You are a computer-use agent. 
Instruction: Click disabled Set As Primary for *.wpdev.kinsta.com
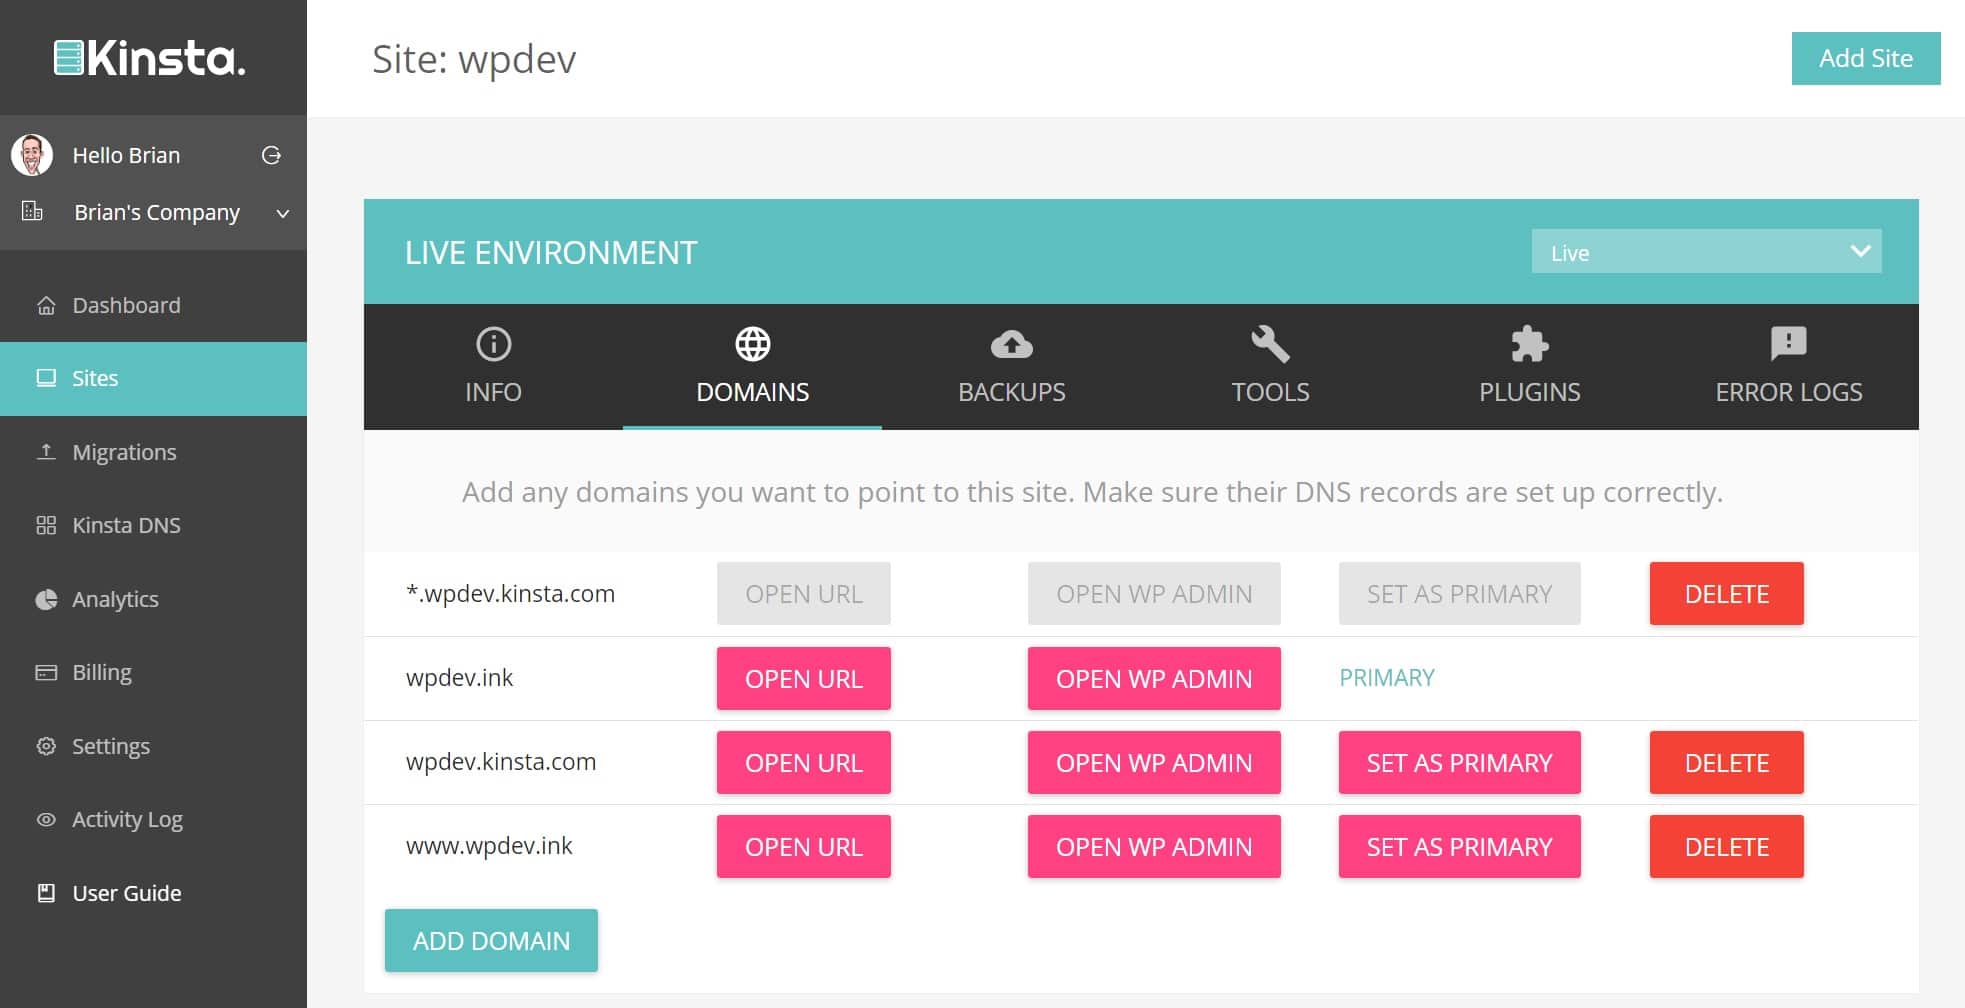(x=1459, y=594)
